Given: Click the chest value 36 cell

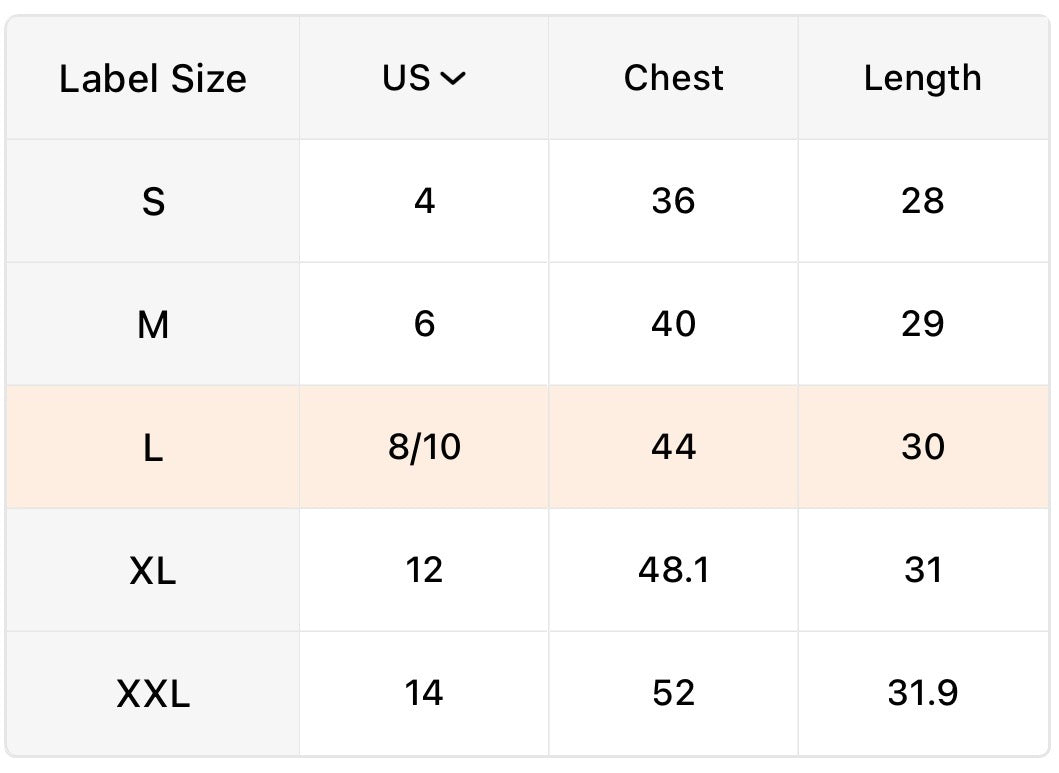Looking at the screenshot, I should [673, 201].
